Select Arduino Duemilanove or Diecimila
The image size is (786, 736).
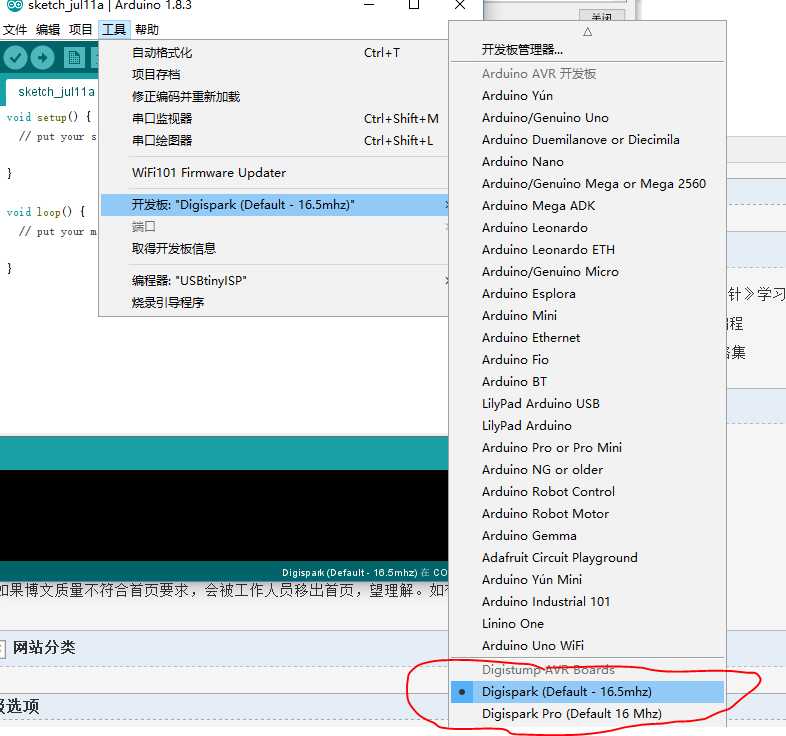tap(587, 140)
